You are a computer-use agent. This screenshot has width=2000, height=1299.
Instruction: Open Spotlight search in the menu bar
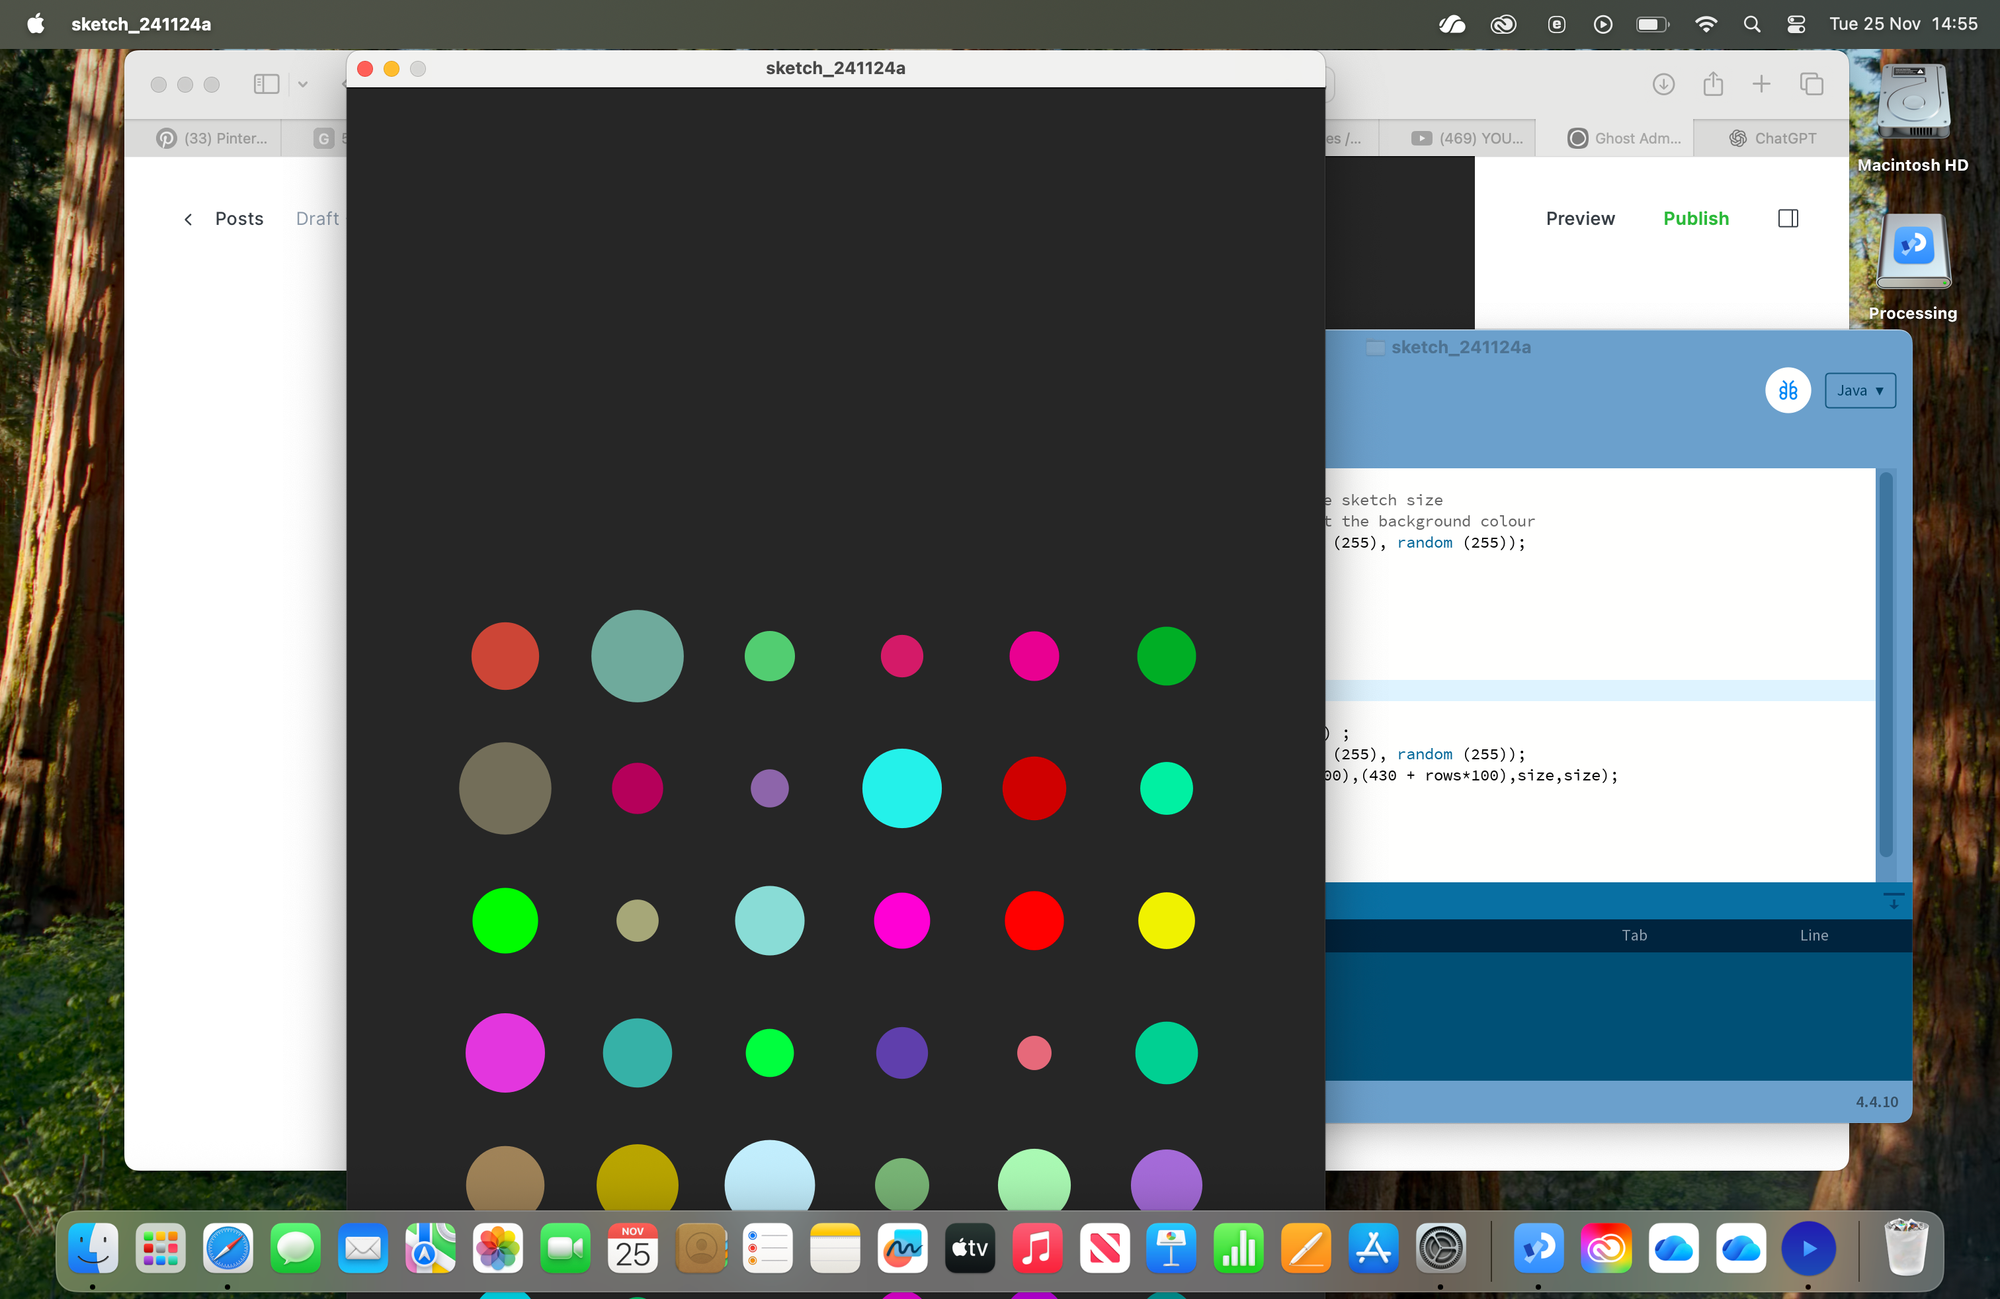pyautogui.click(x=1751, y=24)
